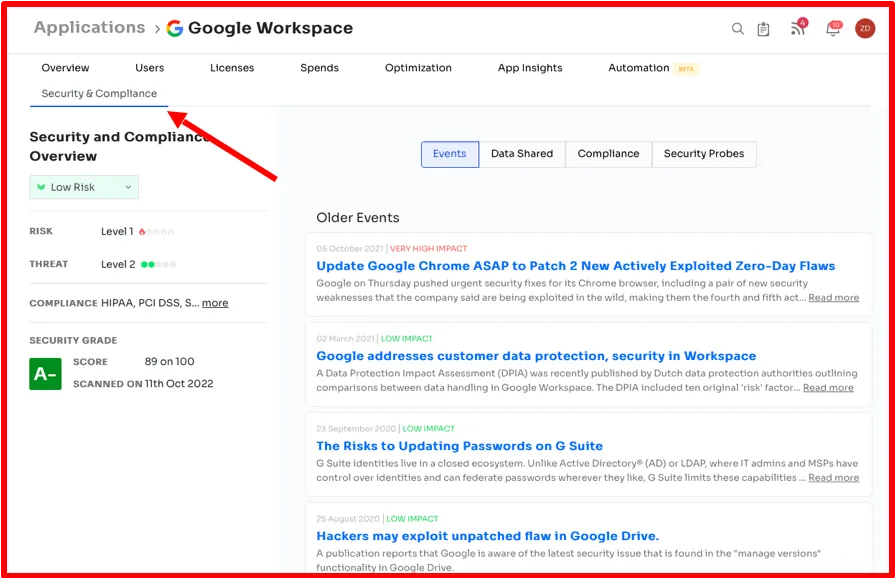The height and width of the screenshot is (578, 896).
Task: Click the A- security grade badge
Action: coord(45,374)
